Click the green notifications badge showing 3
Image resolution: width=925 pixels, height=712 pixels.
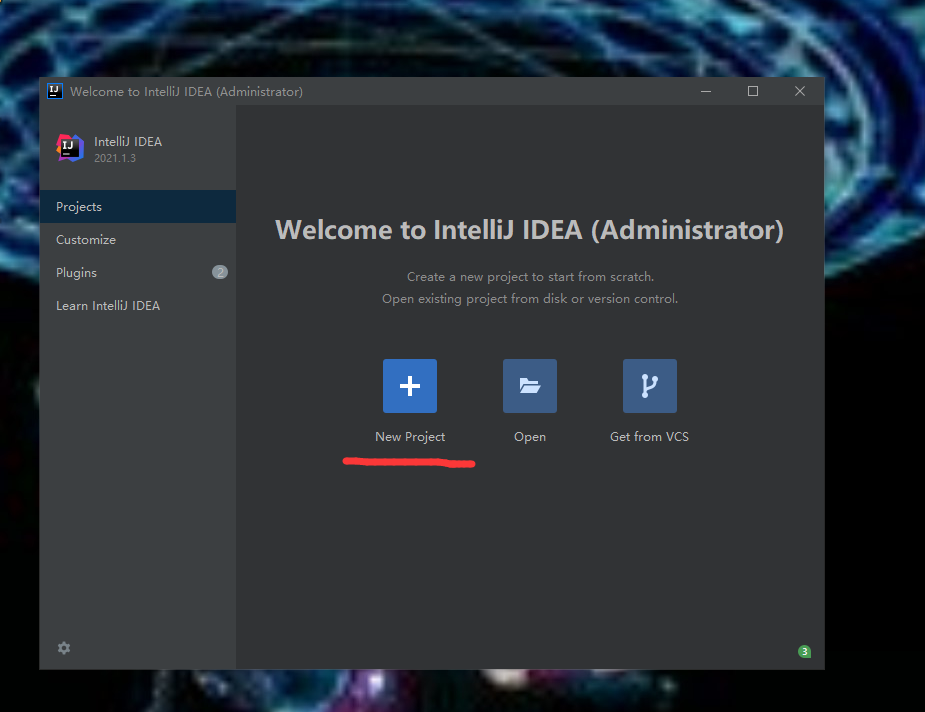point(804,652)
